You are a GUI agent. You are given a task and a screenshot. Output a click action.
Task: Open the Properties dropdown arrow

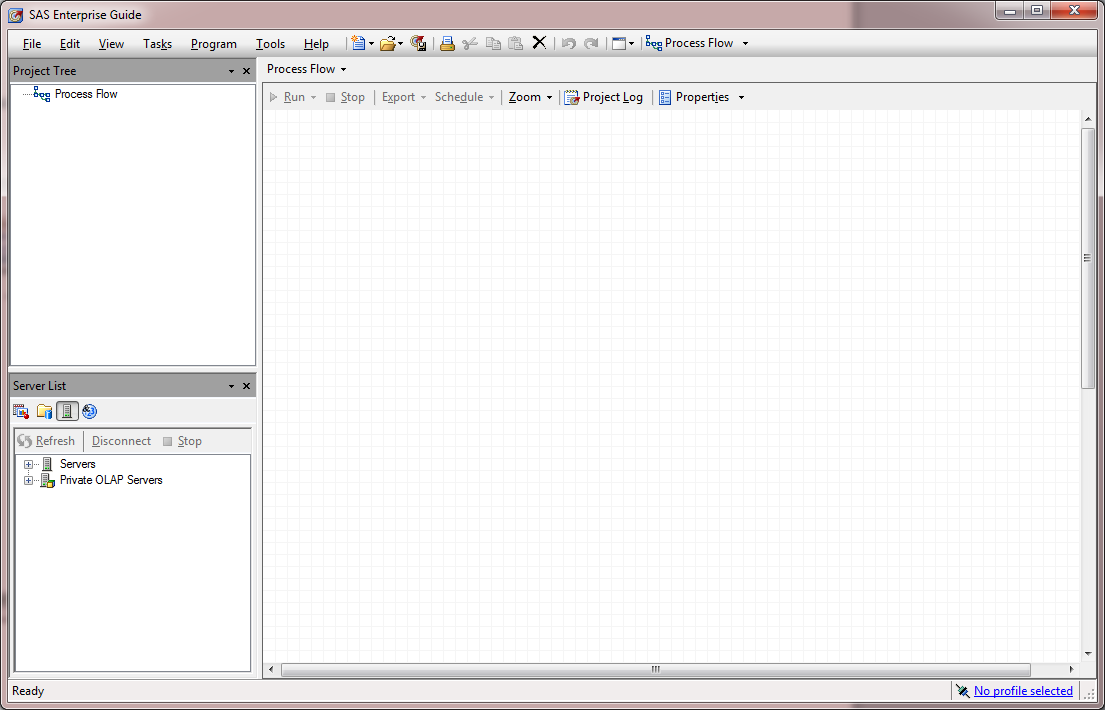[741, 98]
